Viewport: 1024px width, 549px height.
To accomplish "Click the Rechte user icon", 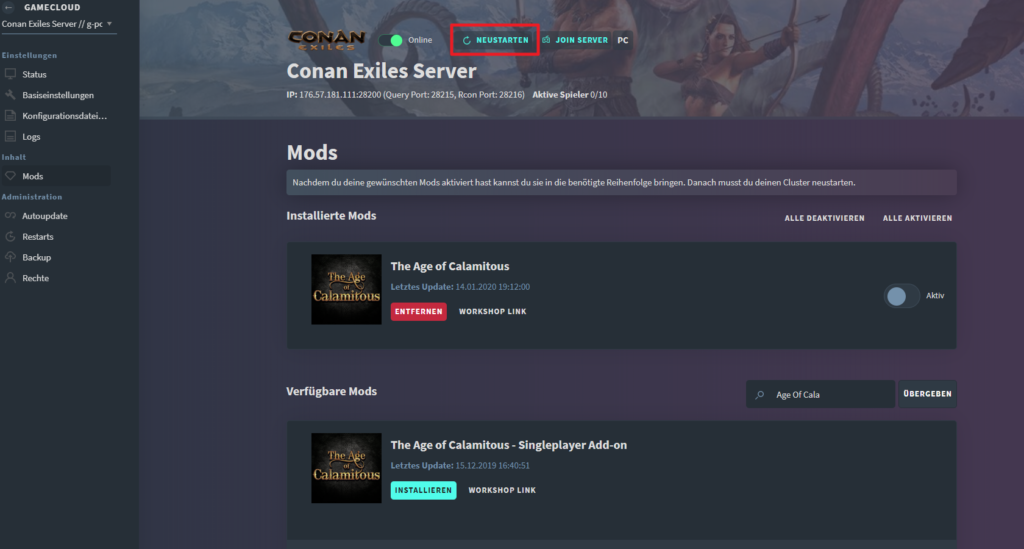I will 10,277.
